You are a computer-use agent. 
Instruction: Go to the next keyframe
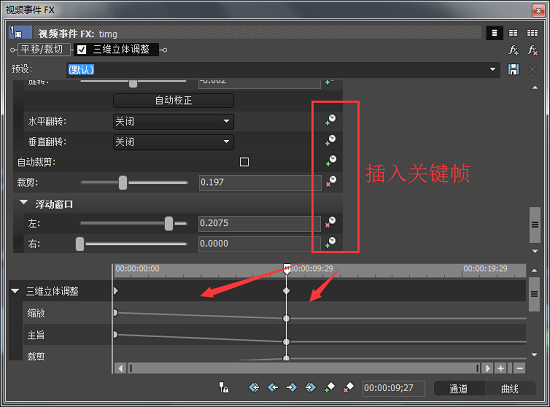pyautogui.click(x=291, y=387)
